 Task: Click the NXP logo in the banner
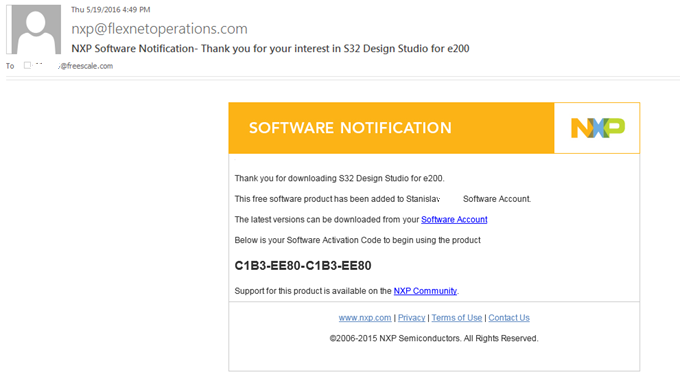tap(598, 128)
